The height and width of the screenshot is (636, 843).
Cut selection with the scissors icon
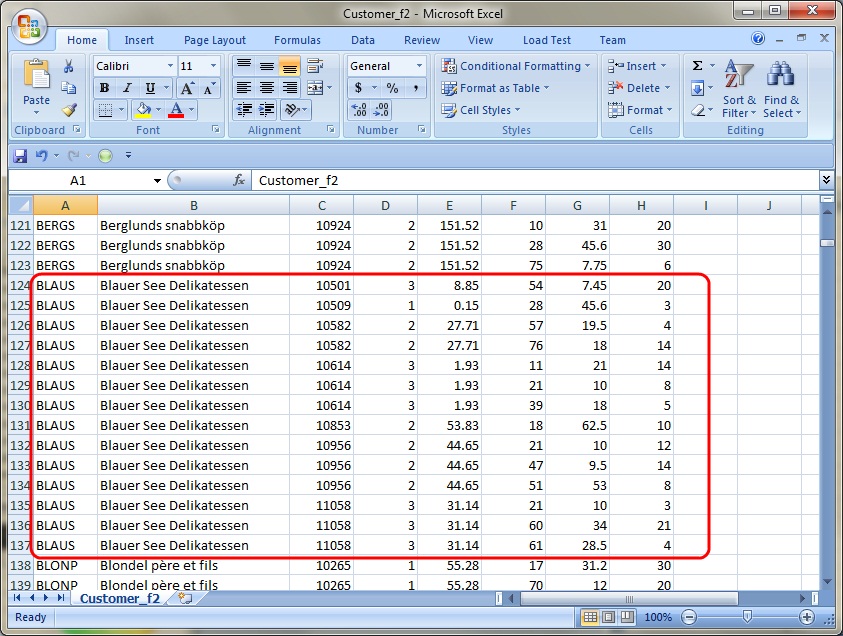(x=69, y=66)
